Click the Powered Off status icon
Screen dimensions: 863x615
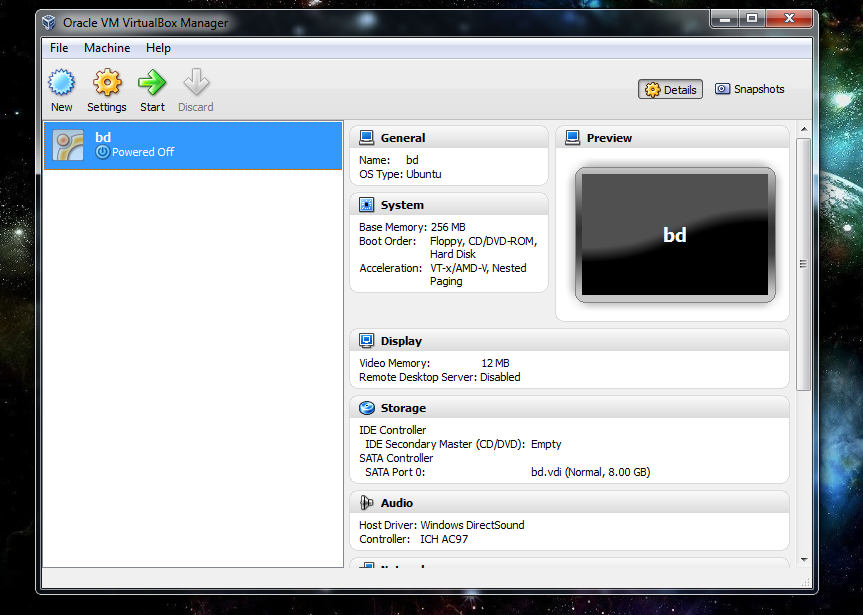click(x=102, y=152)
